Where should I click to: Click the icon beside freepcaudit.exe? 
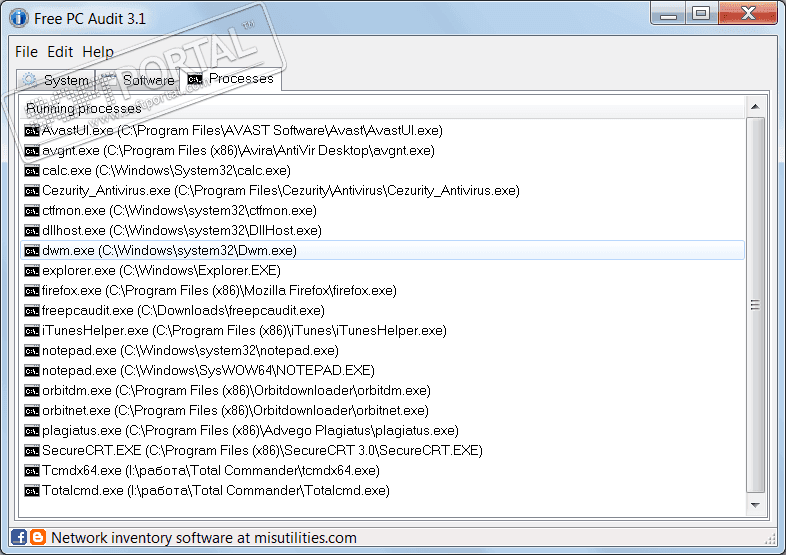32,311
